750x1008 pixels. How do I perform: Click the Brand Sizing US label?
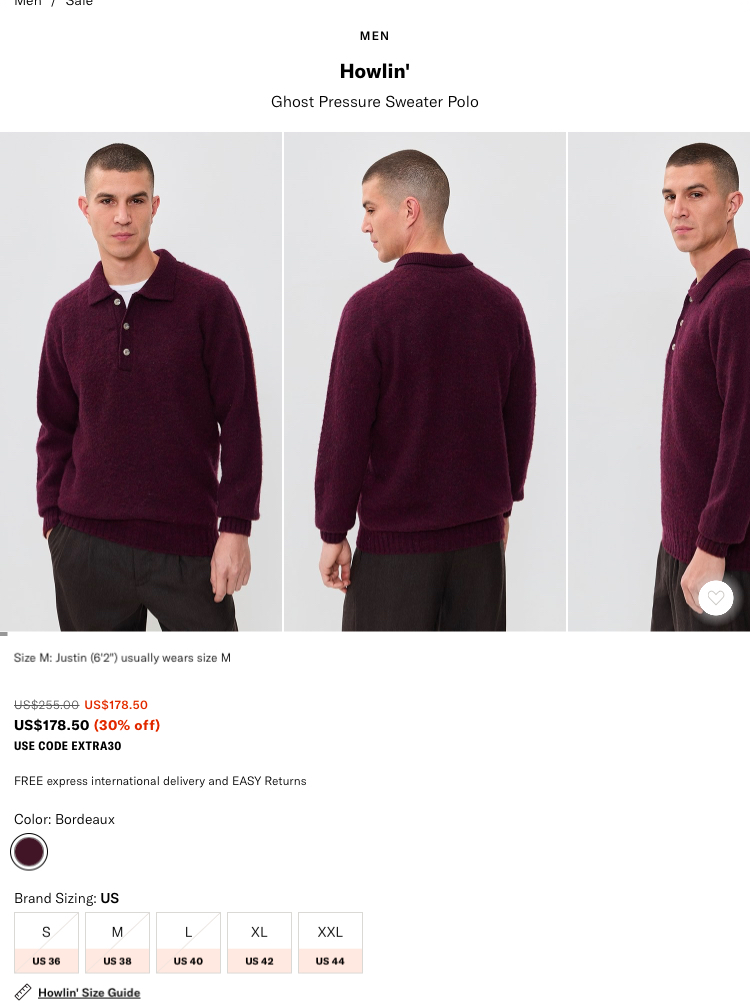(66, 898)
